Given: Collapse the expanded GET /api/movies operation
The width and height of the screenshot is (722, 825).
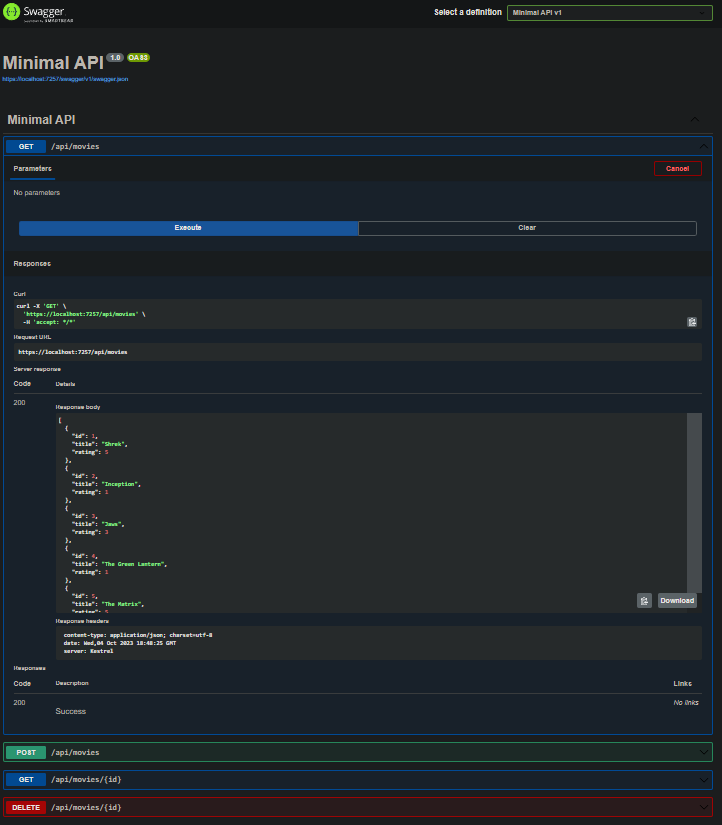Looking at the screenshot, I should click(x=702, y=146).
